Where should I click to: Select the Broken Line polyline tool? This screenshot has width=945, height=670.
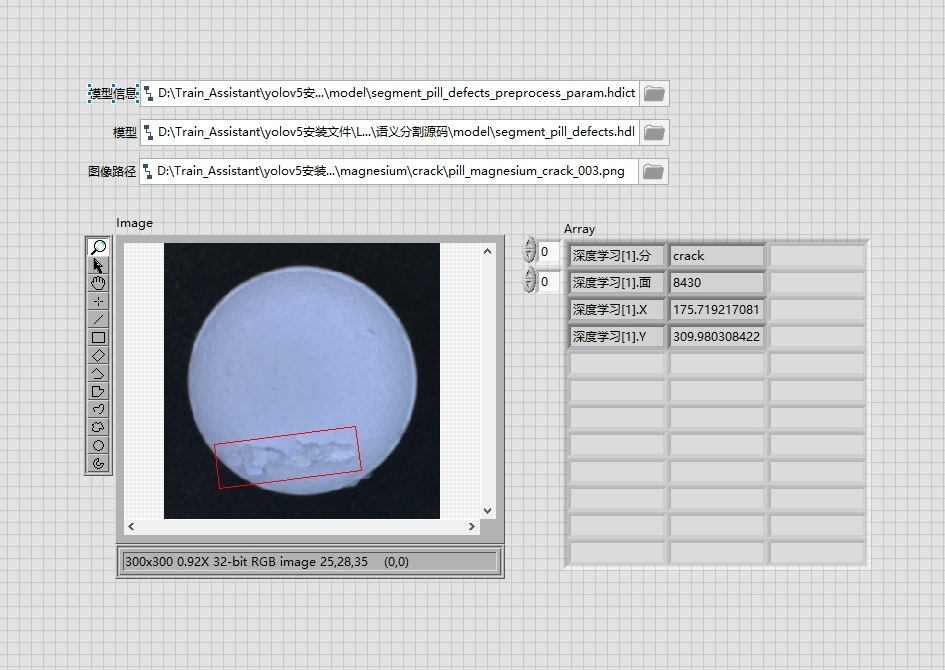[98, 374]
